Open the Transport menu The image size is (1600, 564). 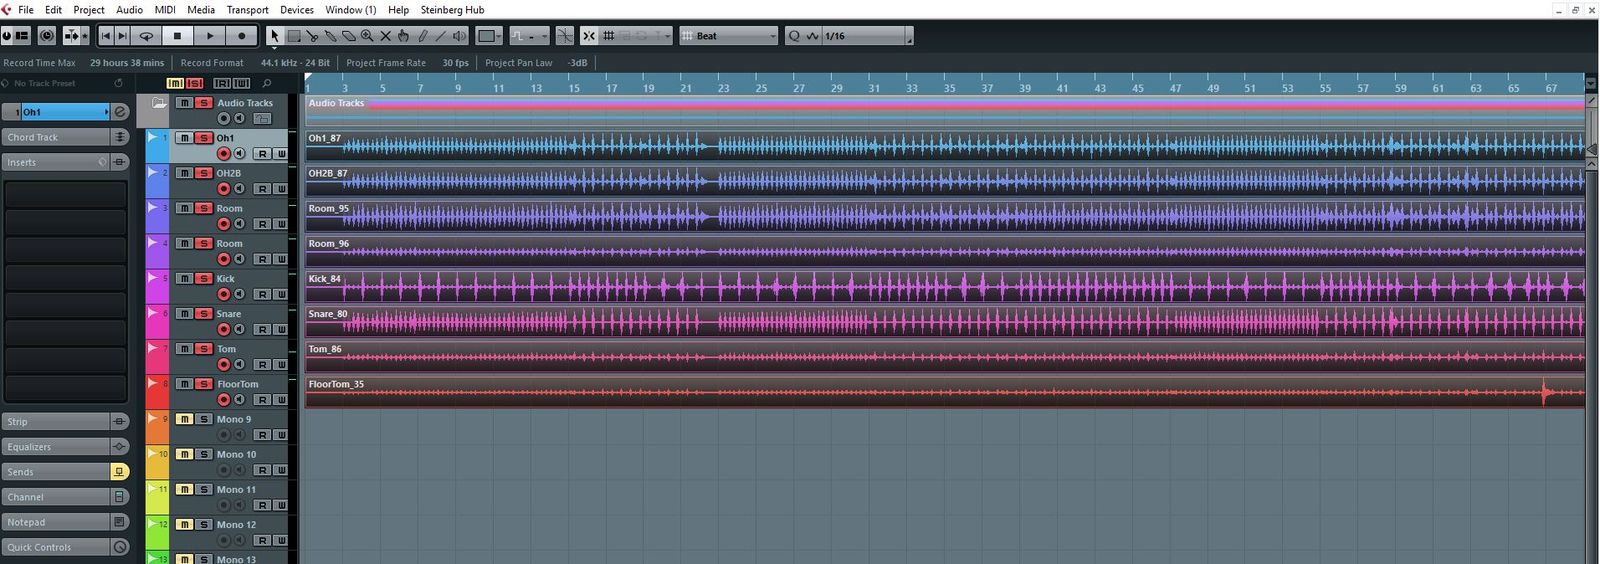pos(247,10)
